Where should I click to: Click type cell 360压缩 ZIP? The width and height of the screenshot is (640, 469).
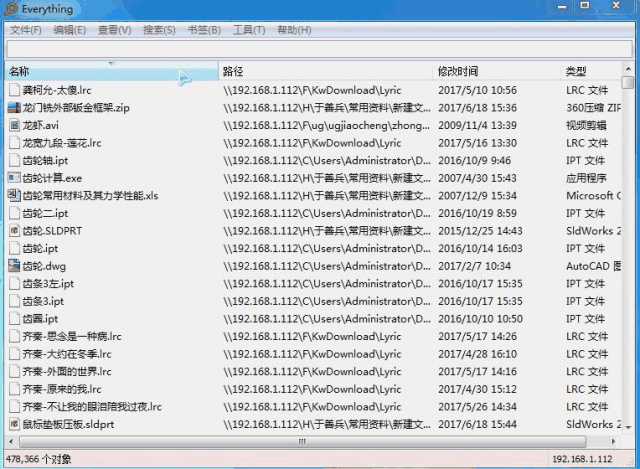point(593,108)
